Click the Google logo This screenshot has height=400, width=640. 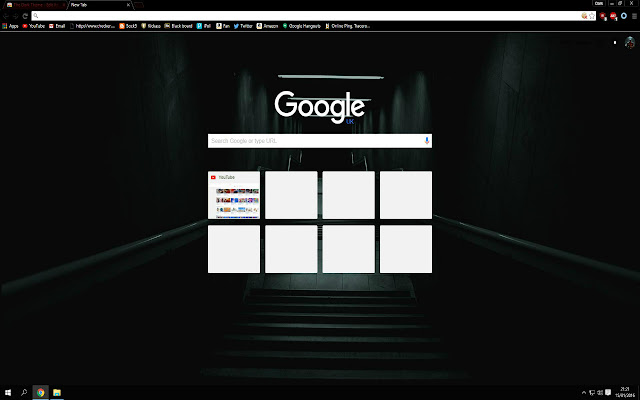click(320, 107)
